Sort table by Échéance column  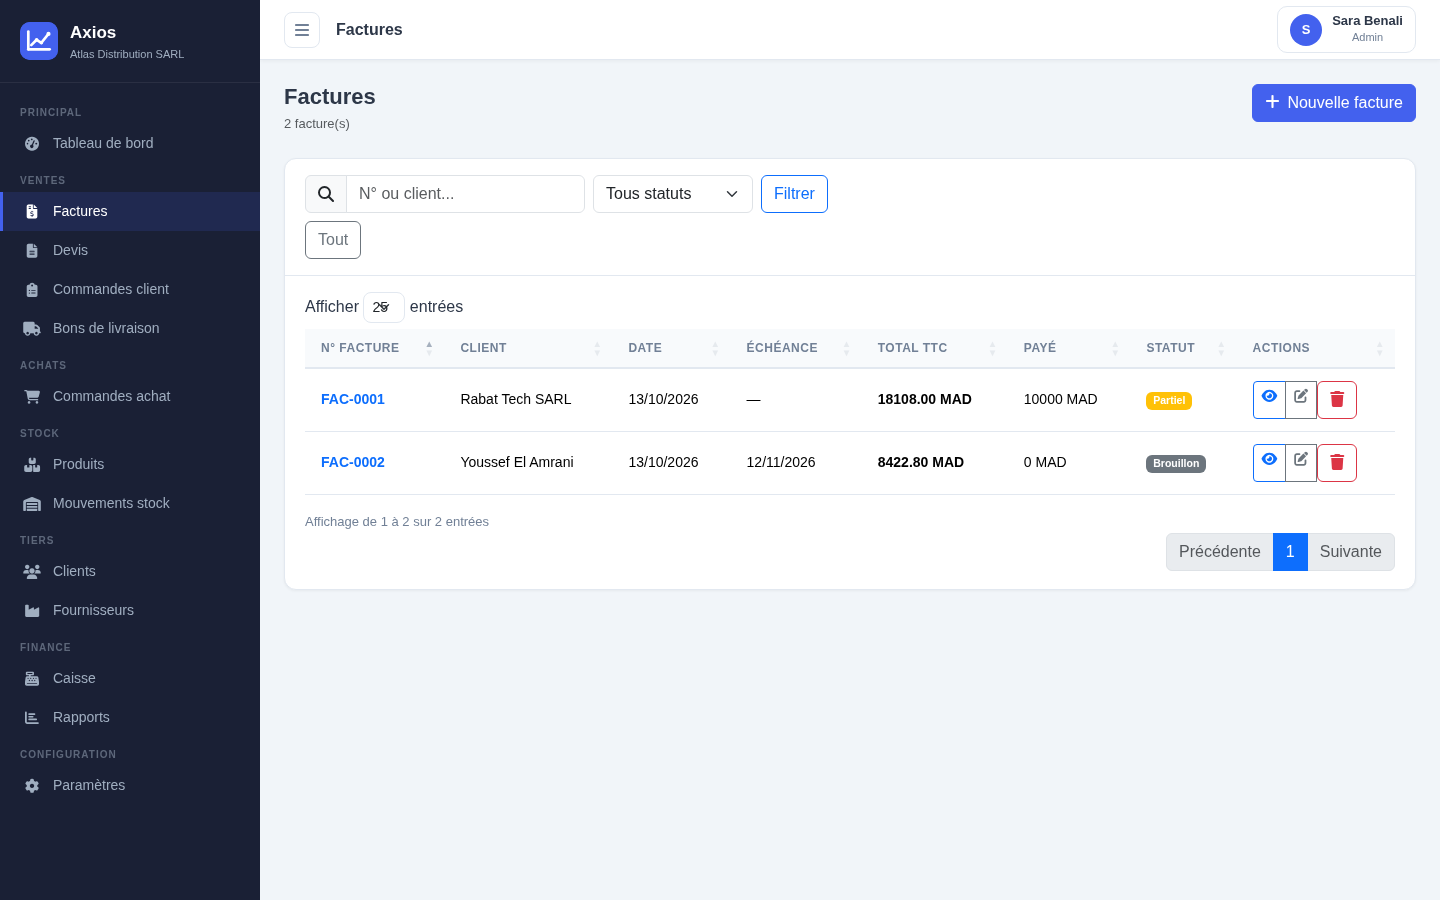tap(796, 348)
